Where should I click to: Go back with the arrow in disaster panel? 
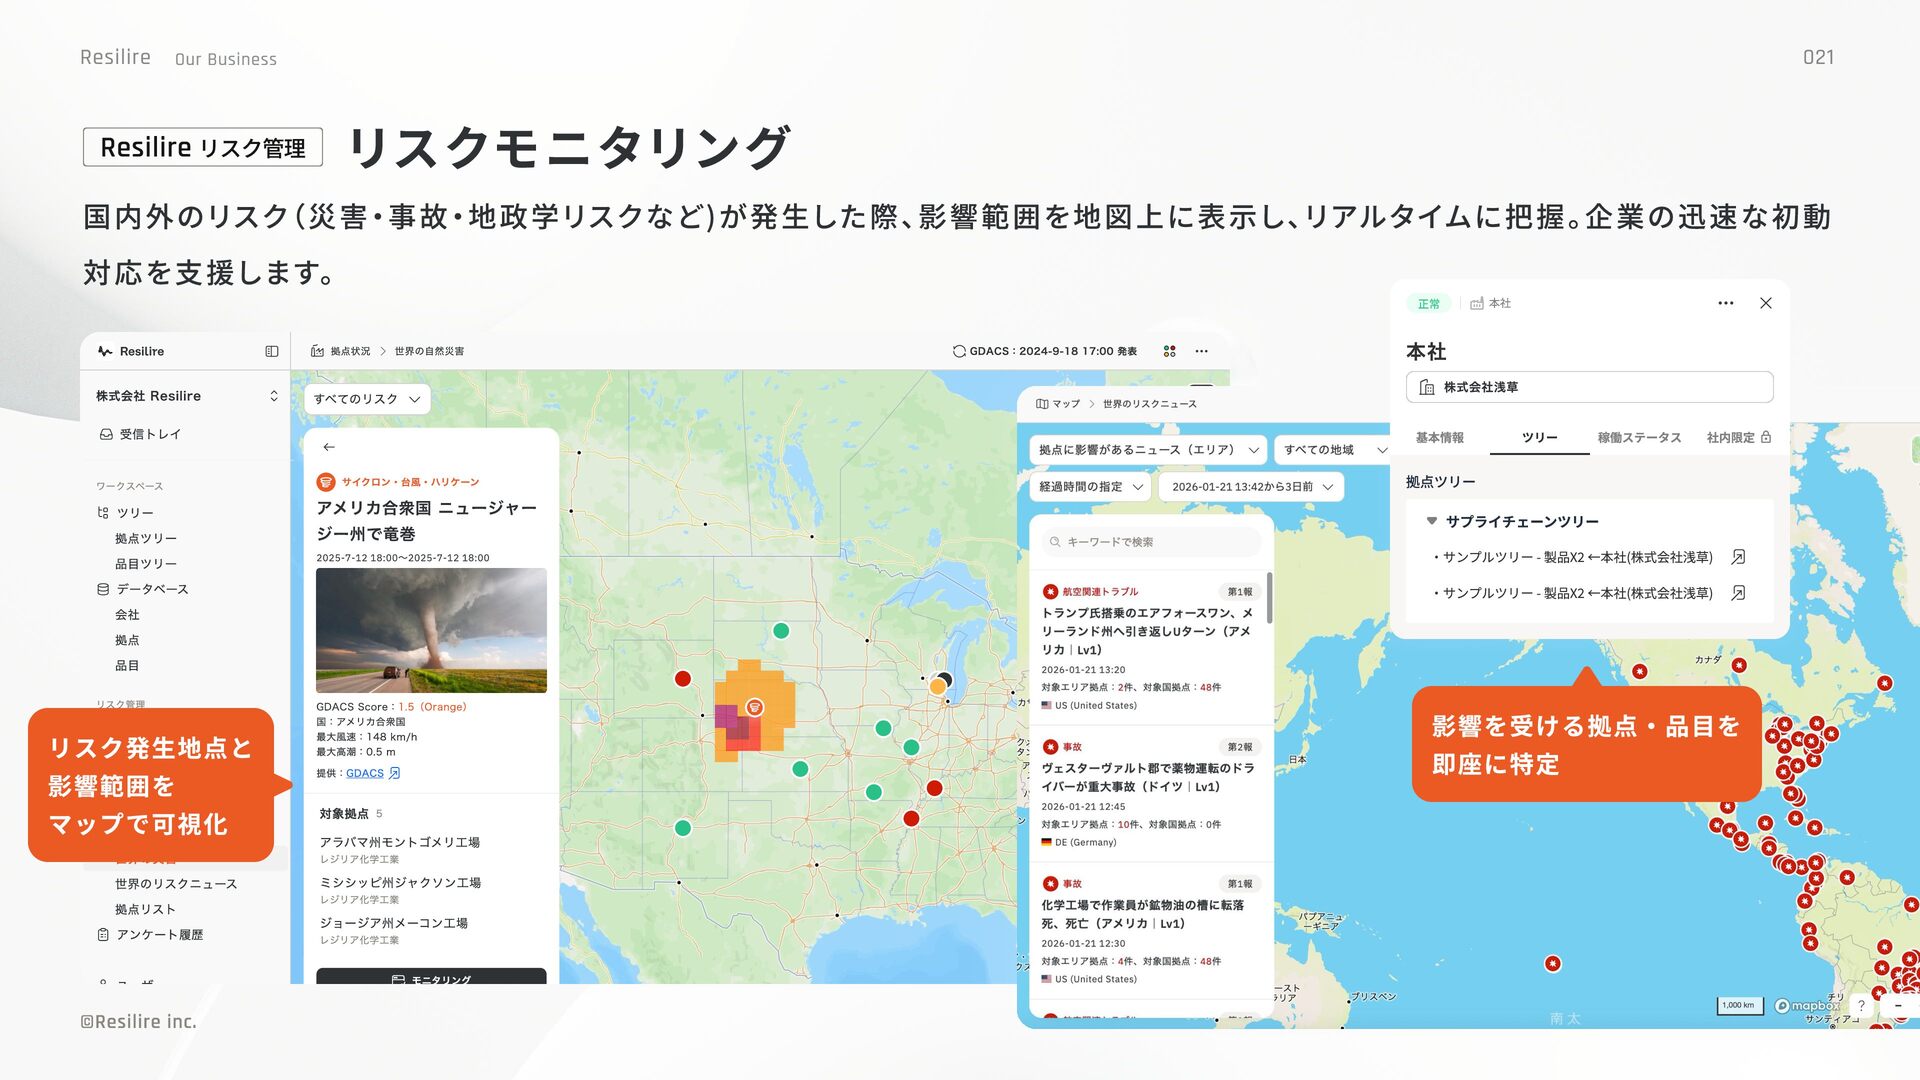click(329, 447)
